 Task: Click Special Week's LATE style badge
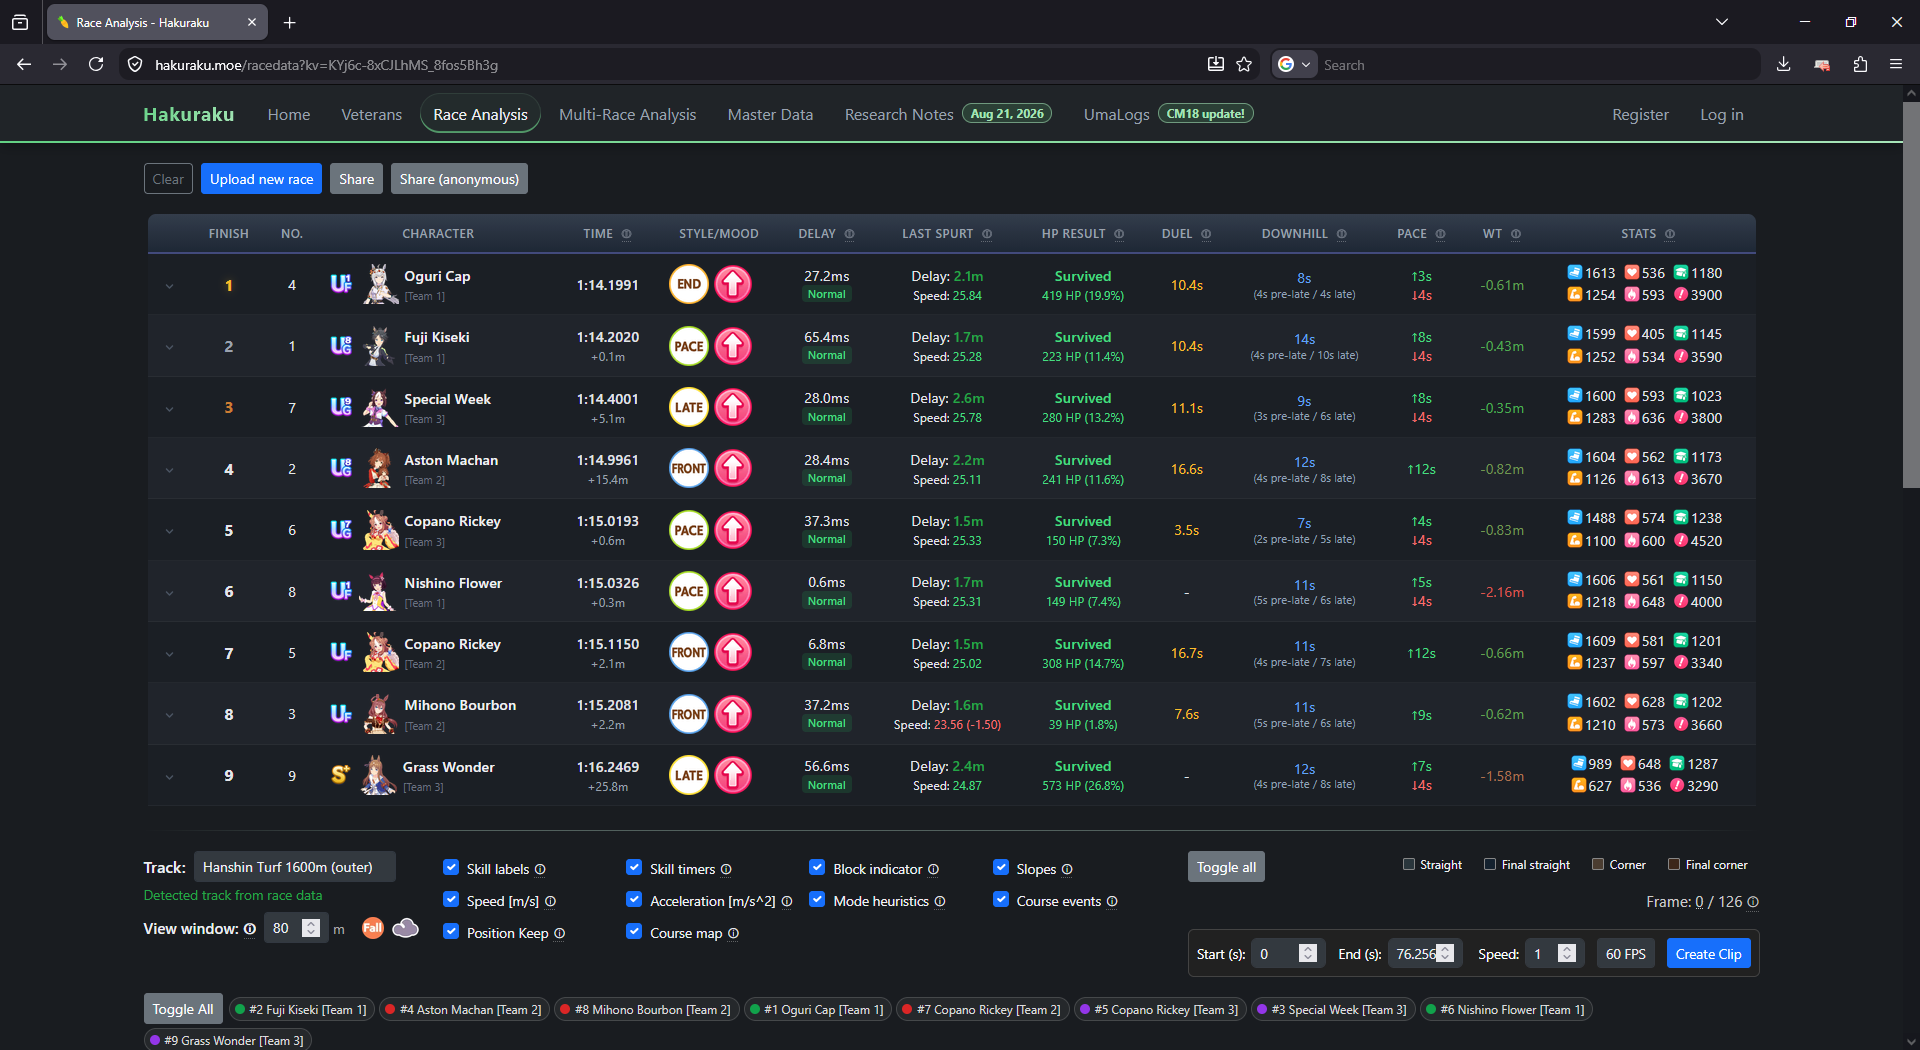[689, 407]
